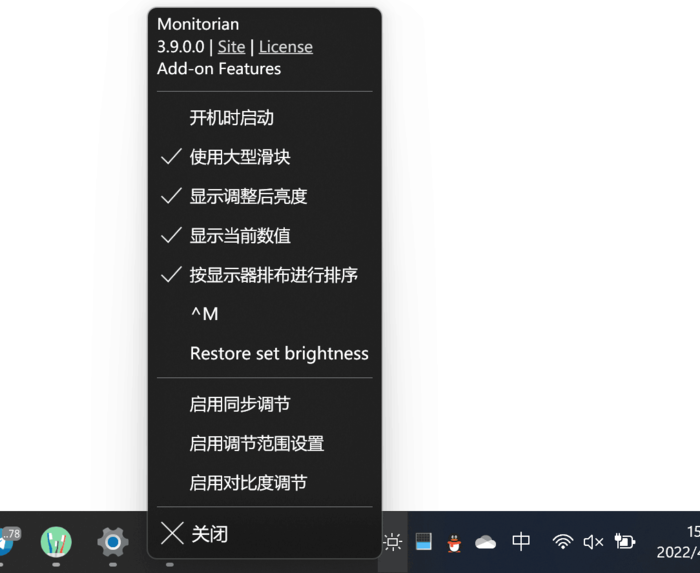Open the Wi-Fi network icon
700x573 pixels.
pos(562,542)
